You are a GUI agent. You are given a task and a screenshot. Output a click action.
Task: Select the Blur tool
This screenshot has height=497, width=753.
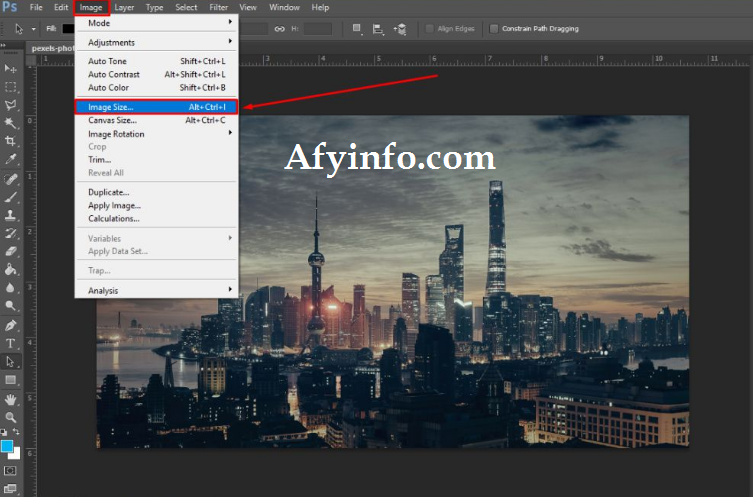click(11, 288)
